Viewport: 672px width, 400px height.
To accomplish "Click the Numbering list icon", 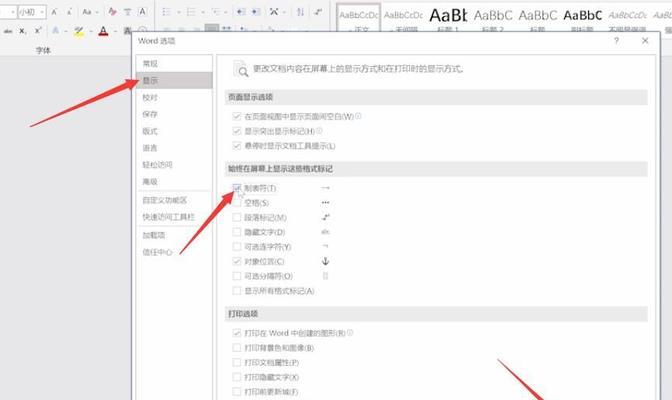I will (191, 12).
